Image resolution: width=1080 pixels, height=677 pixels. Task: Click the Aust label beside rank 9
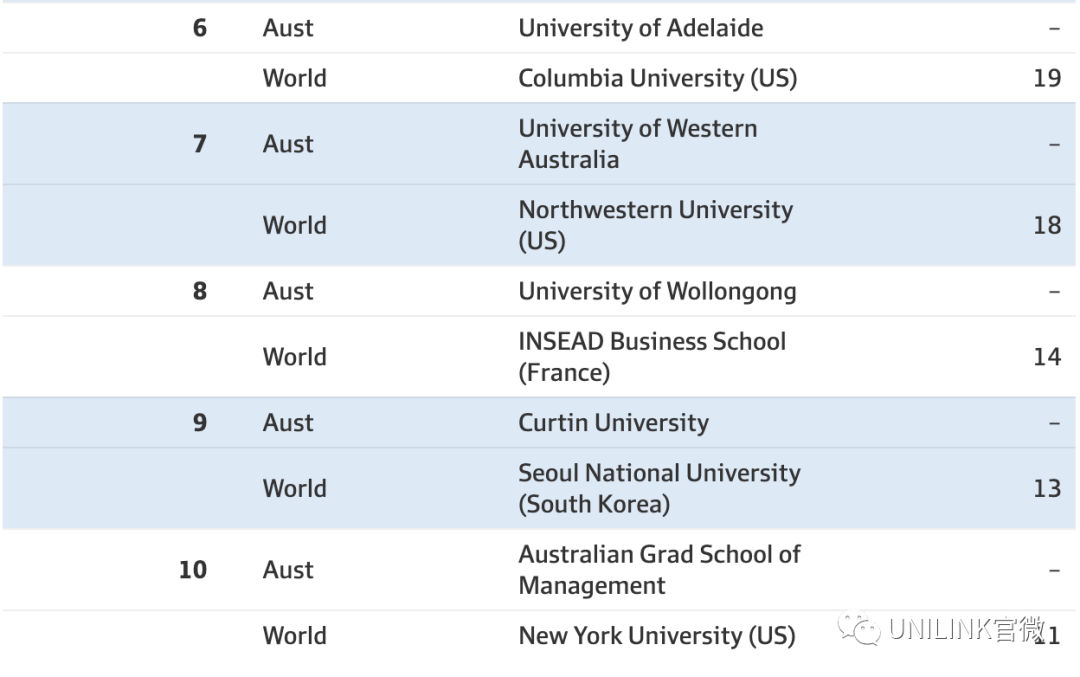click(288, 423)
